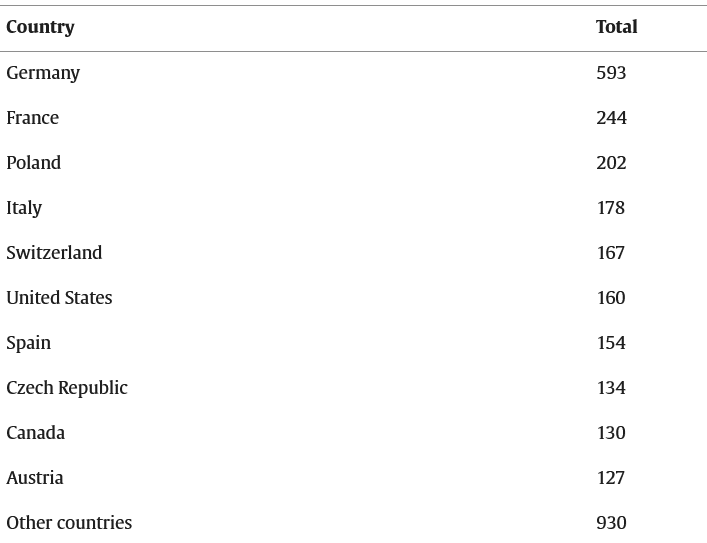Click the United States country cell

(x=59, y=298)
